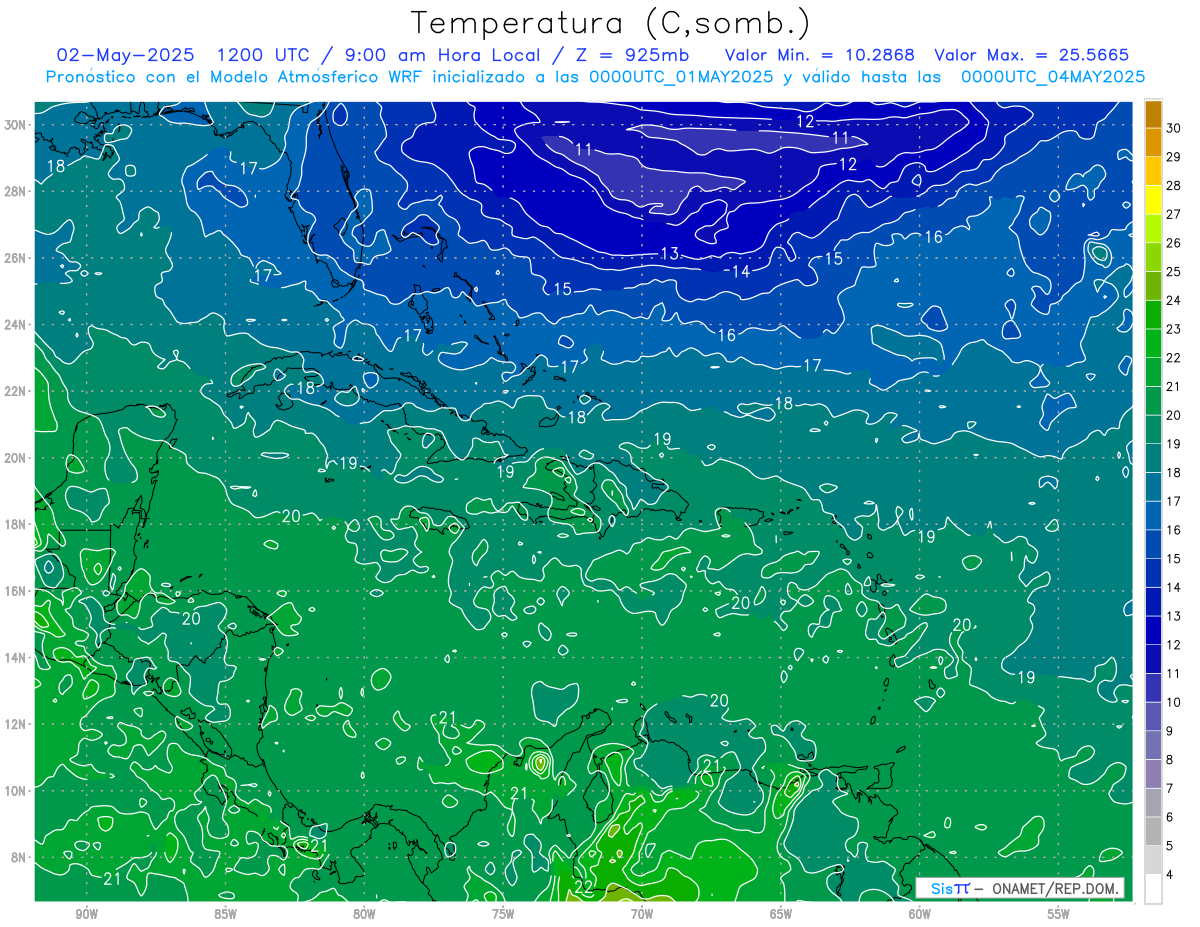
Task: Click 'Valor Max. = 25.5665' text
Action: tap(1033, 55)
